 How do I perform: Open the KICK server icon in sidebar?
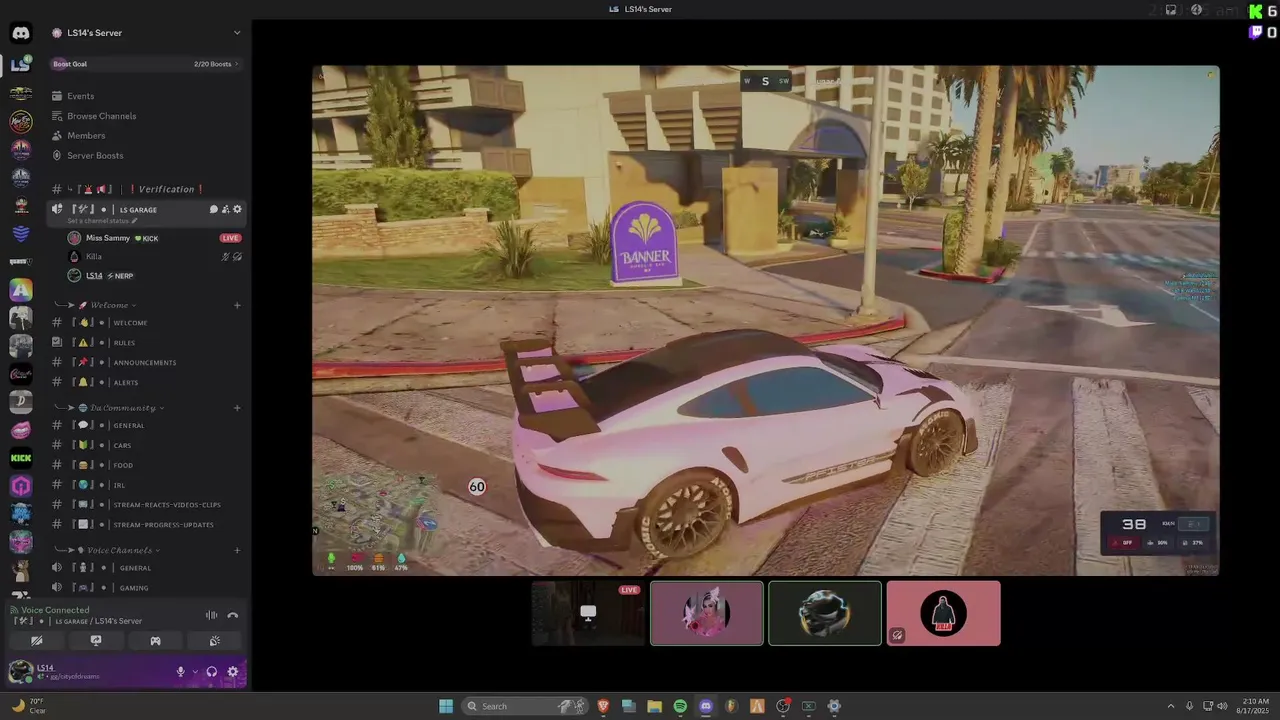tap(20, 458)
